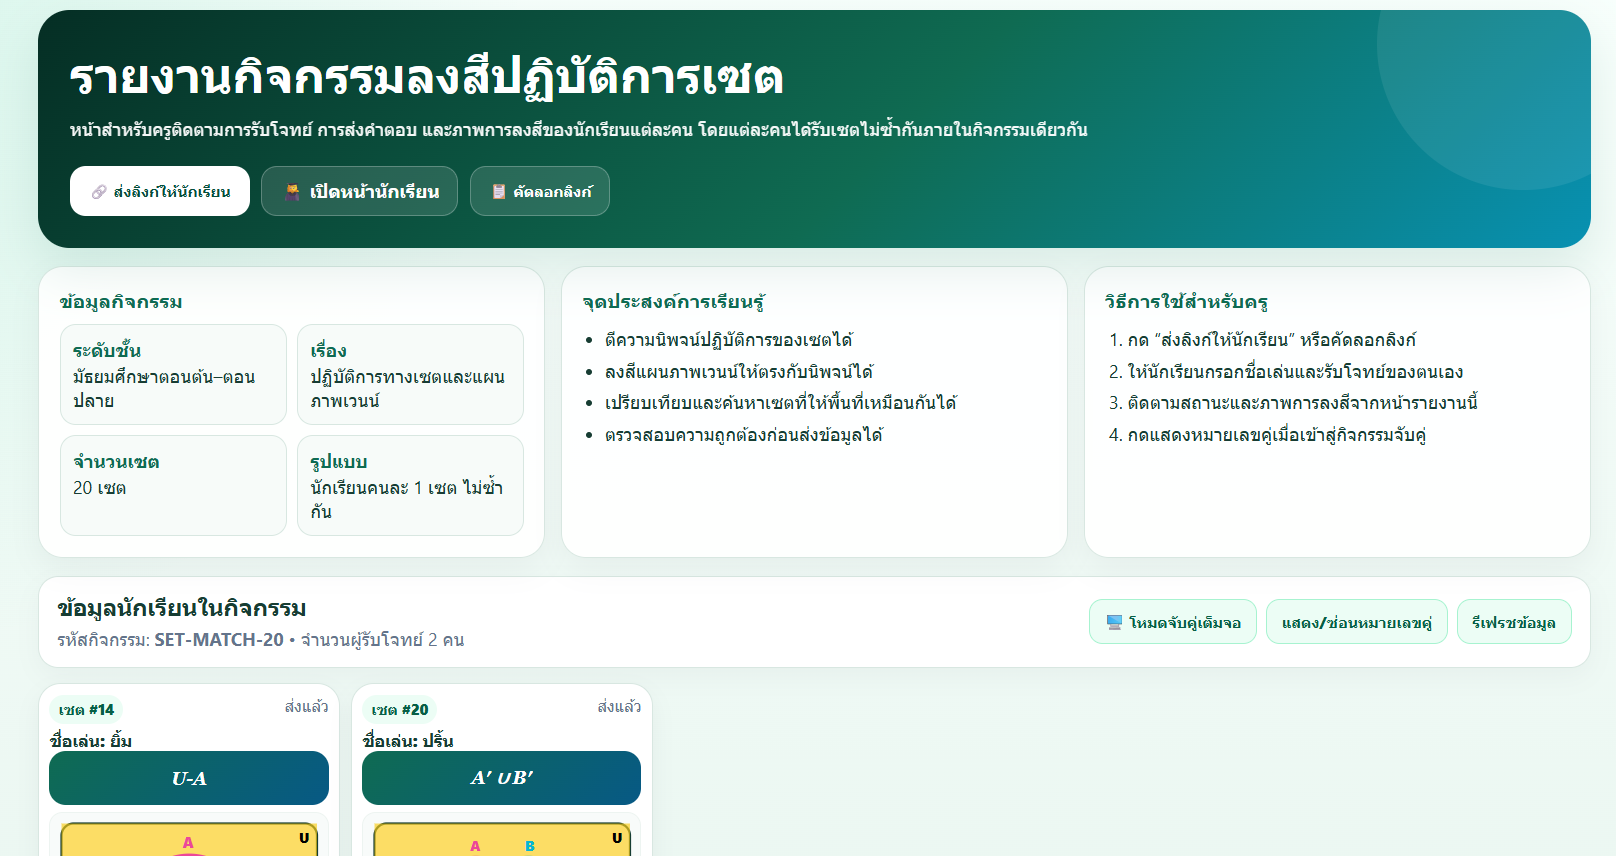
Task: Click step 4 กดแสดงหมายเลขคู่
Action: pos(1267,435)
